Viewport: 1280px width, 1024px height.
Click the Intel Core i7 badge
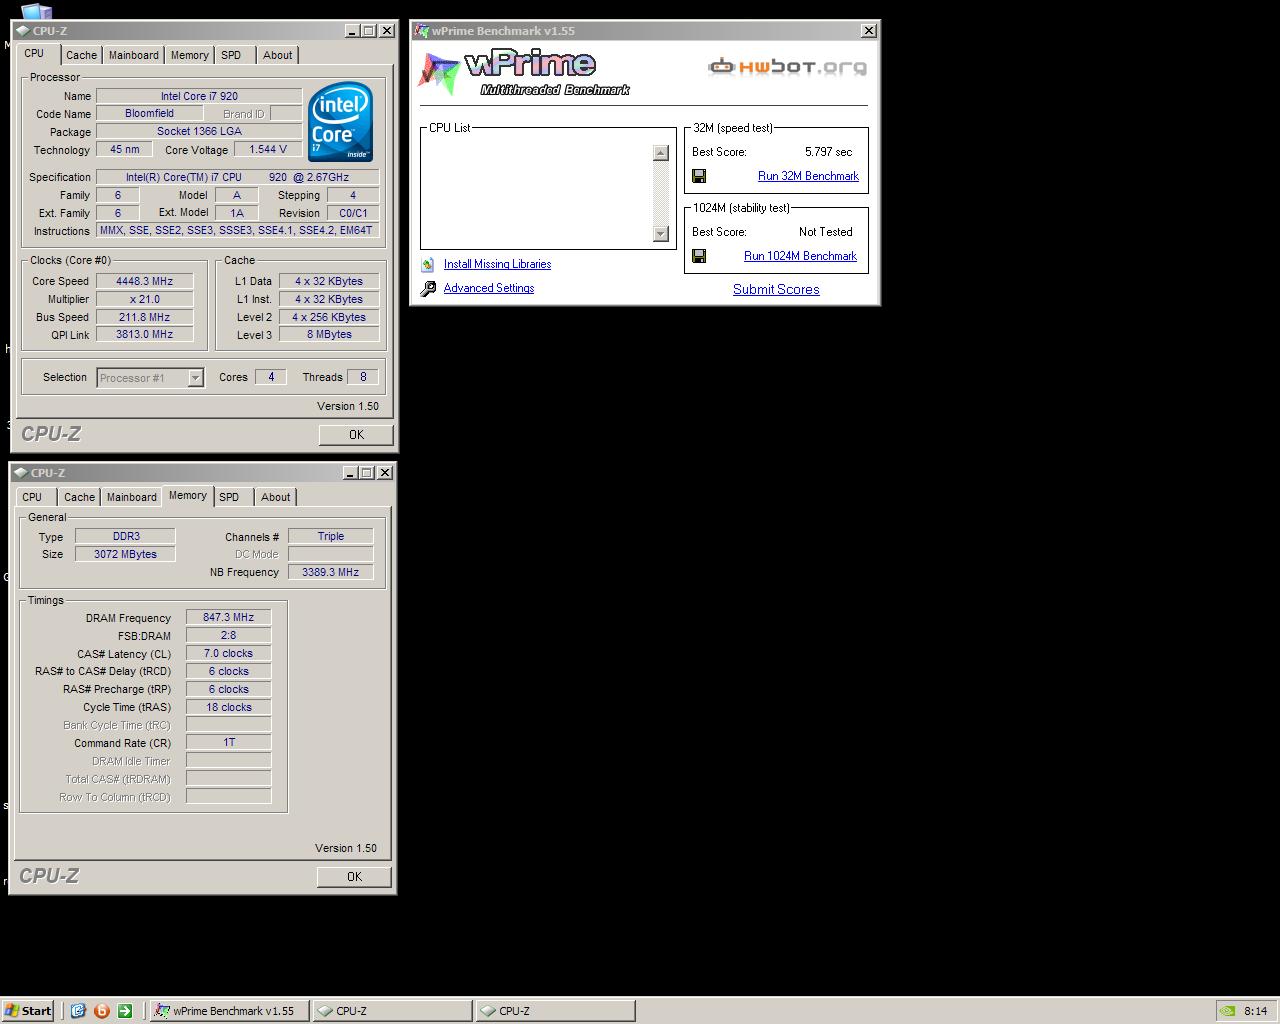(x=340, y=123)
